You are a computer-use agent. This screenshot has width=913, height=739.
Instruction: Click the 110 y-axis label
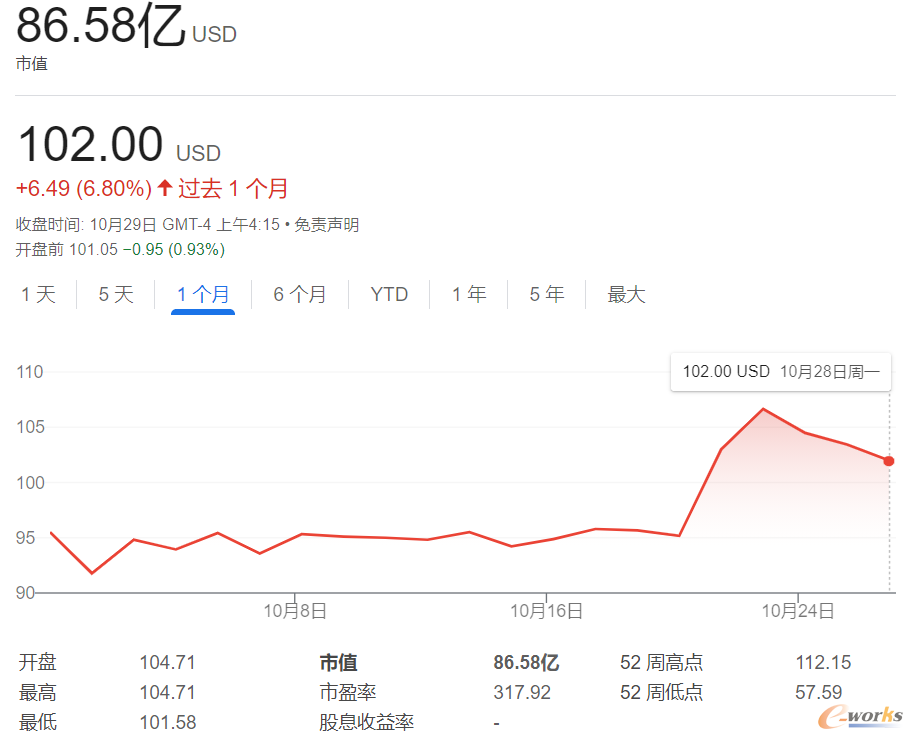[x=30, y=372]
